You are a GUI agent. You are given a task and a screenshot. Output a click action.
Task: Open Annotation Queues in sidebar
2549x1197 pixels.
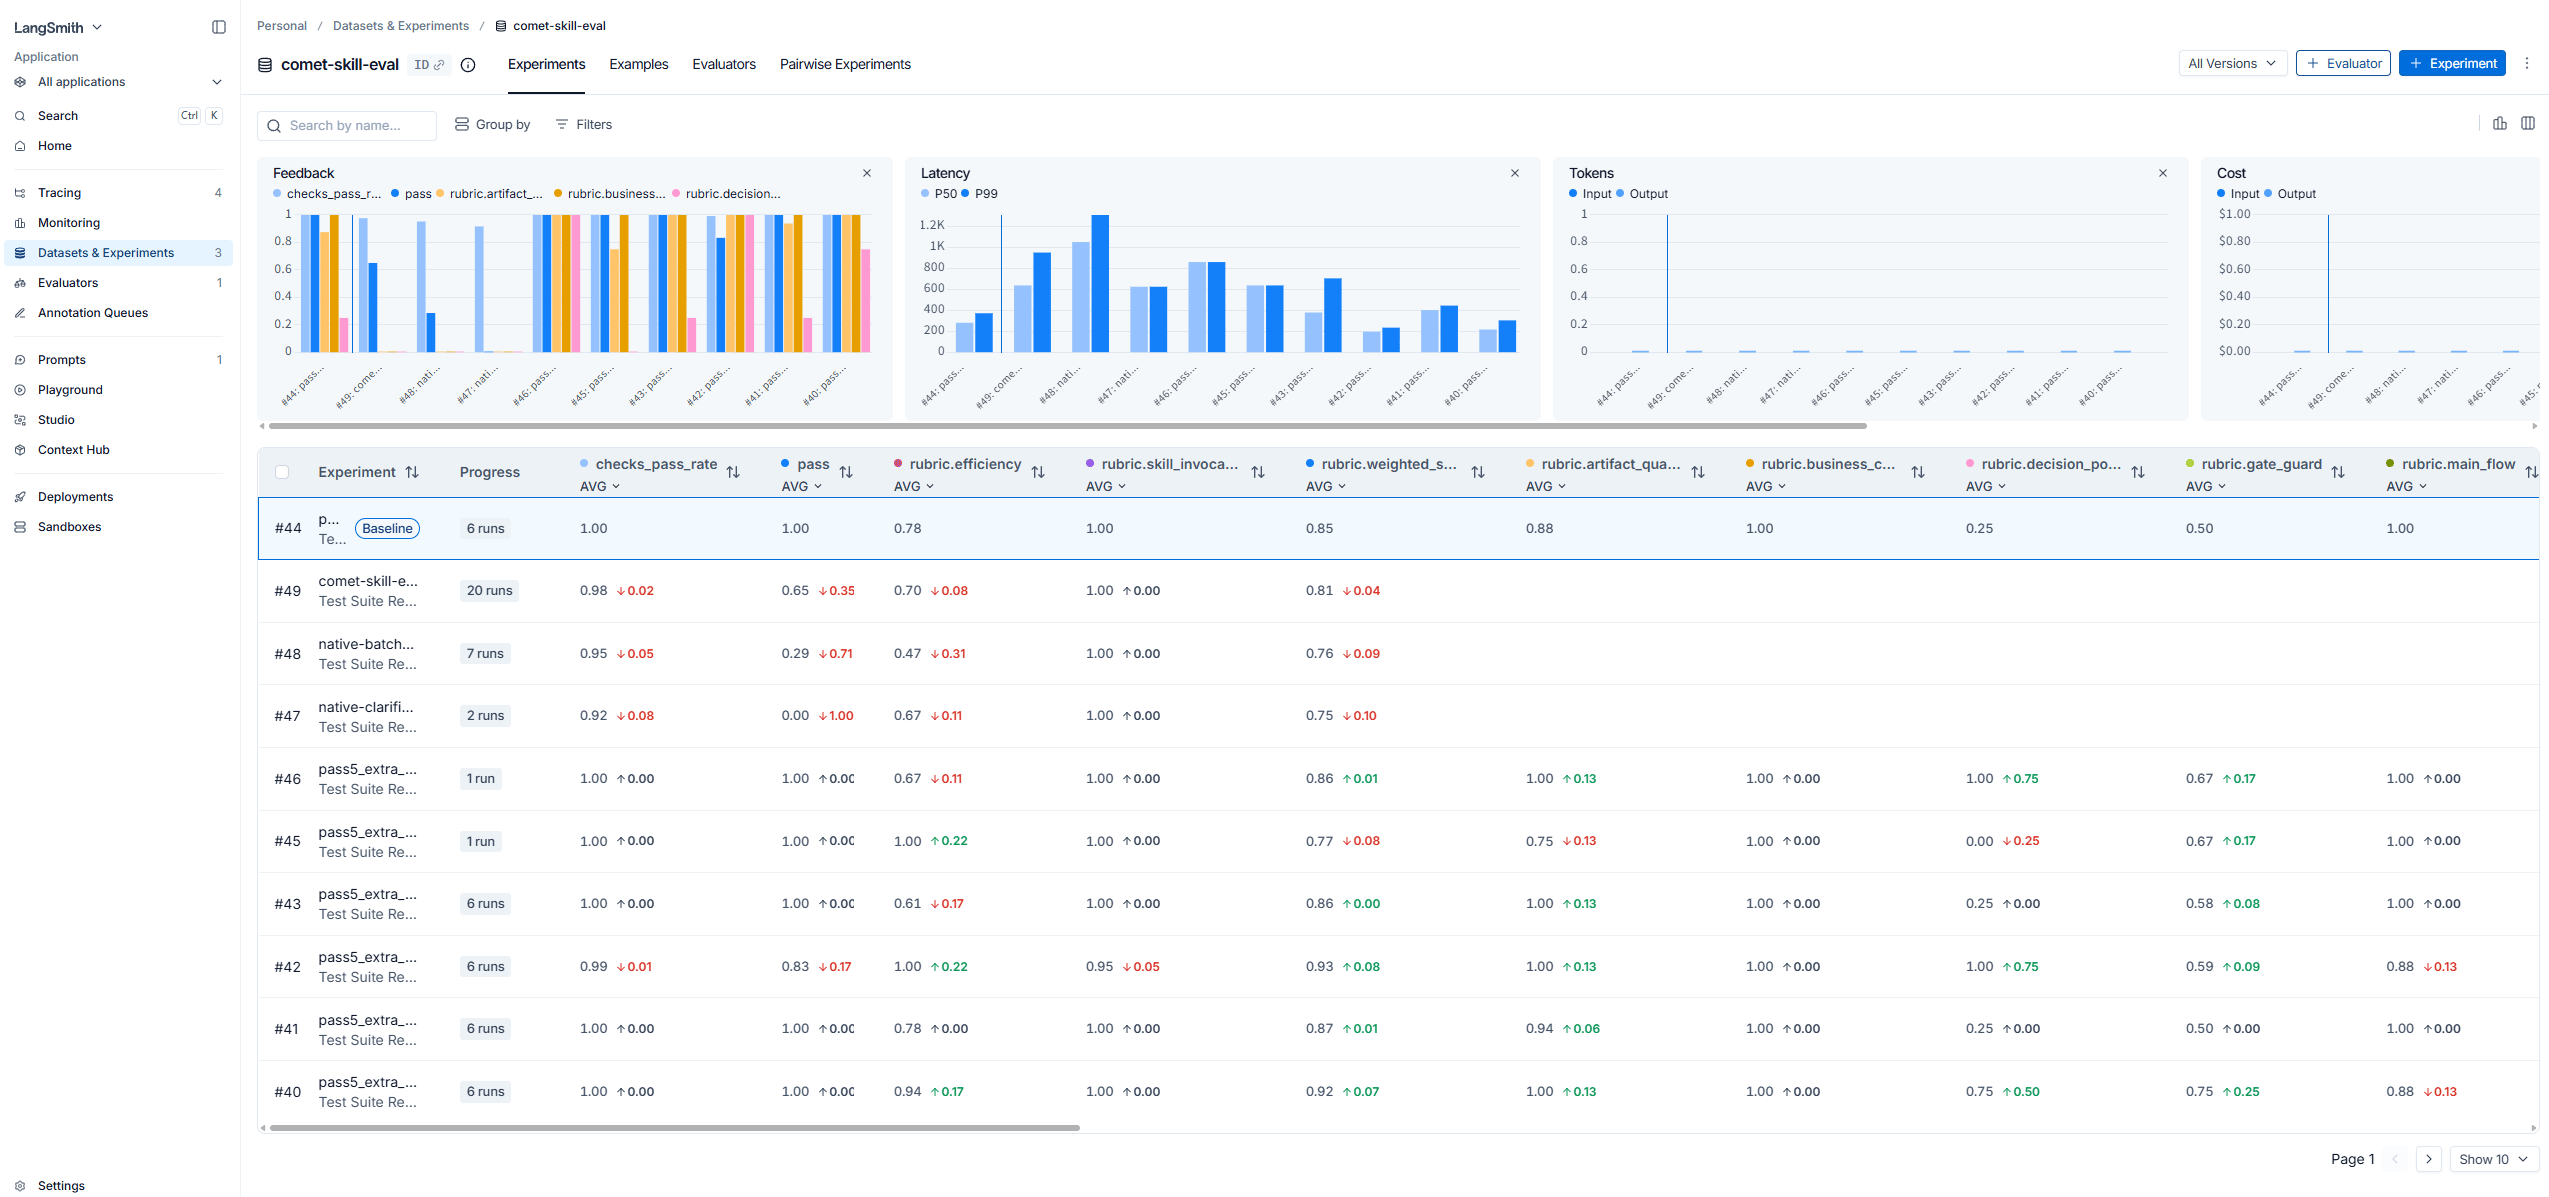[x=118, y=313]
